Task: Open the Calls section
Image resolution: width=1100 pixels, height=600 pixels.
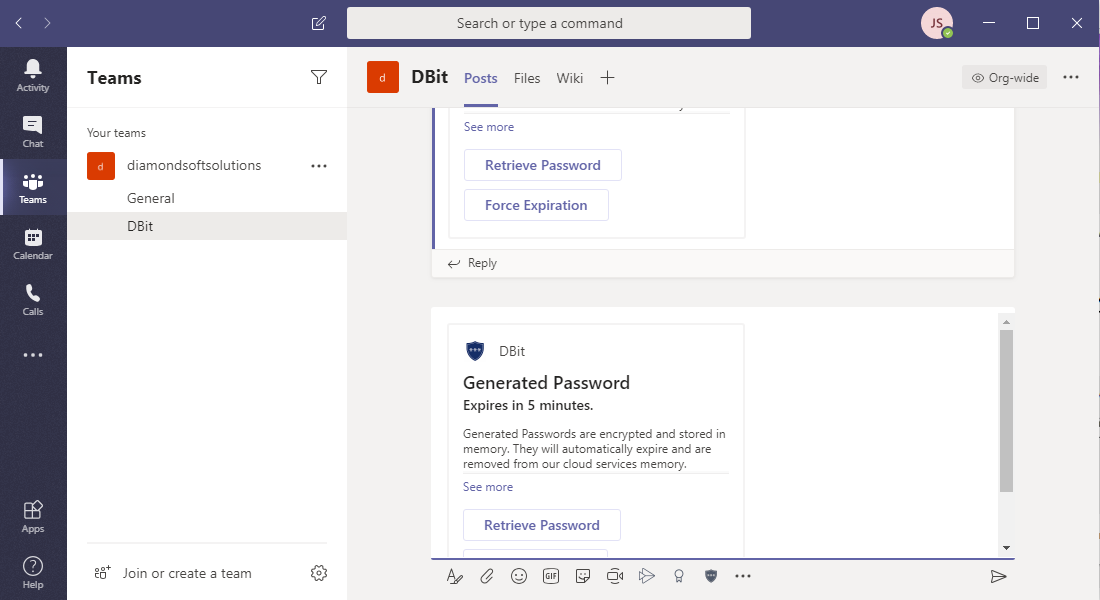Action: tap(33, 300)
